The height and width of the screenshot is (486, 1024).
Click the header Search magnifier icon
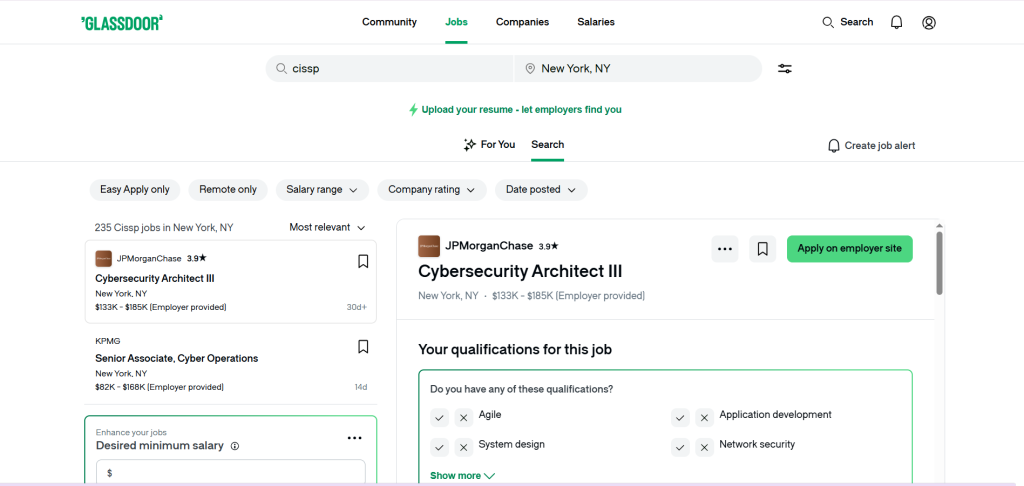tap(827, 22)
